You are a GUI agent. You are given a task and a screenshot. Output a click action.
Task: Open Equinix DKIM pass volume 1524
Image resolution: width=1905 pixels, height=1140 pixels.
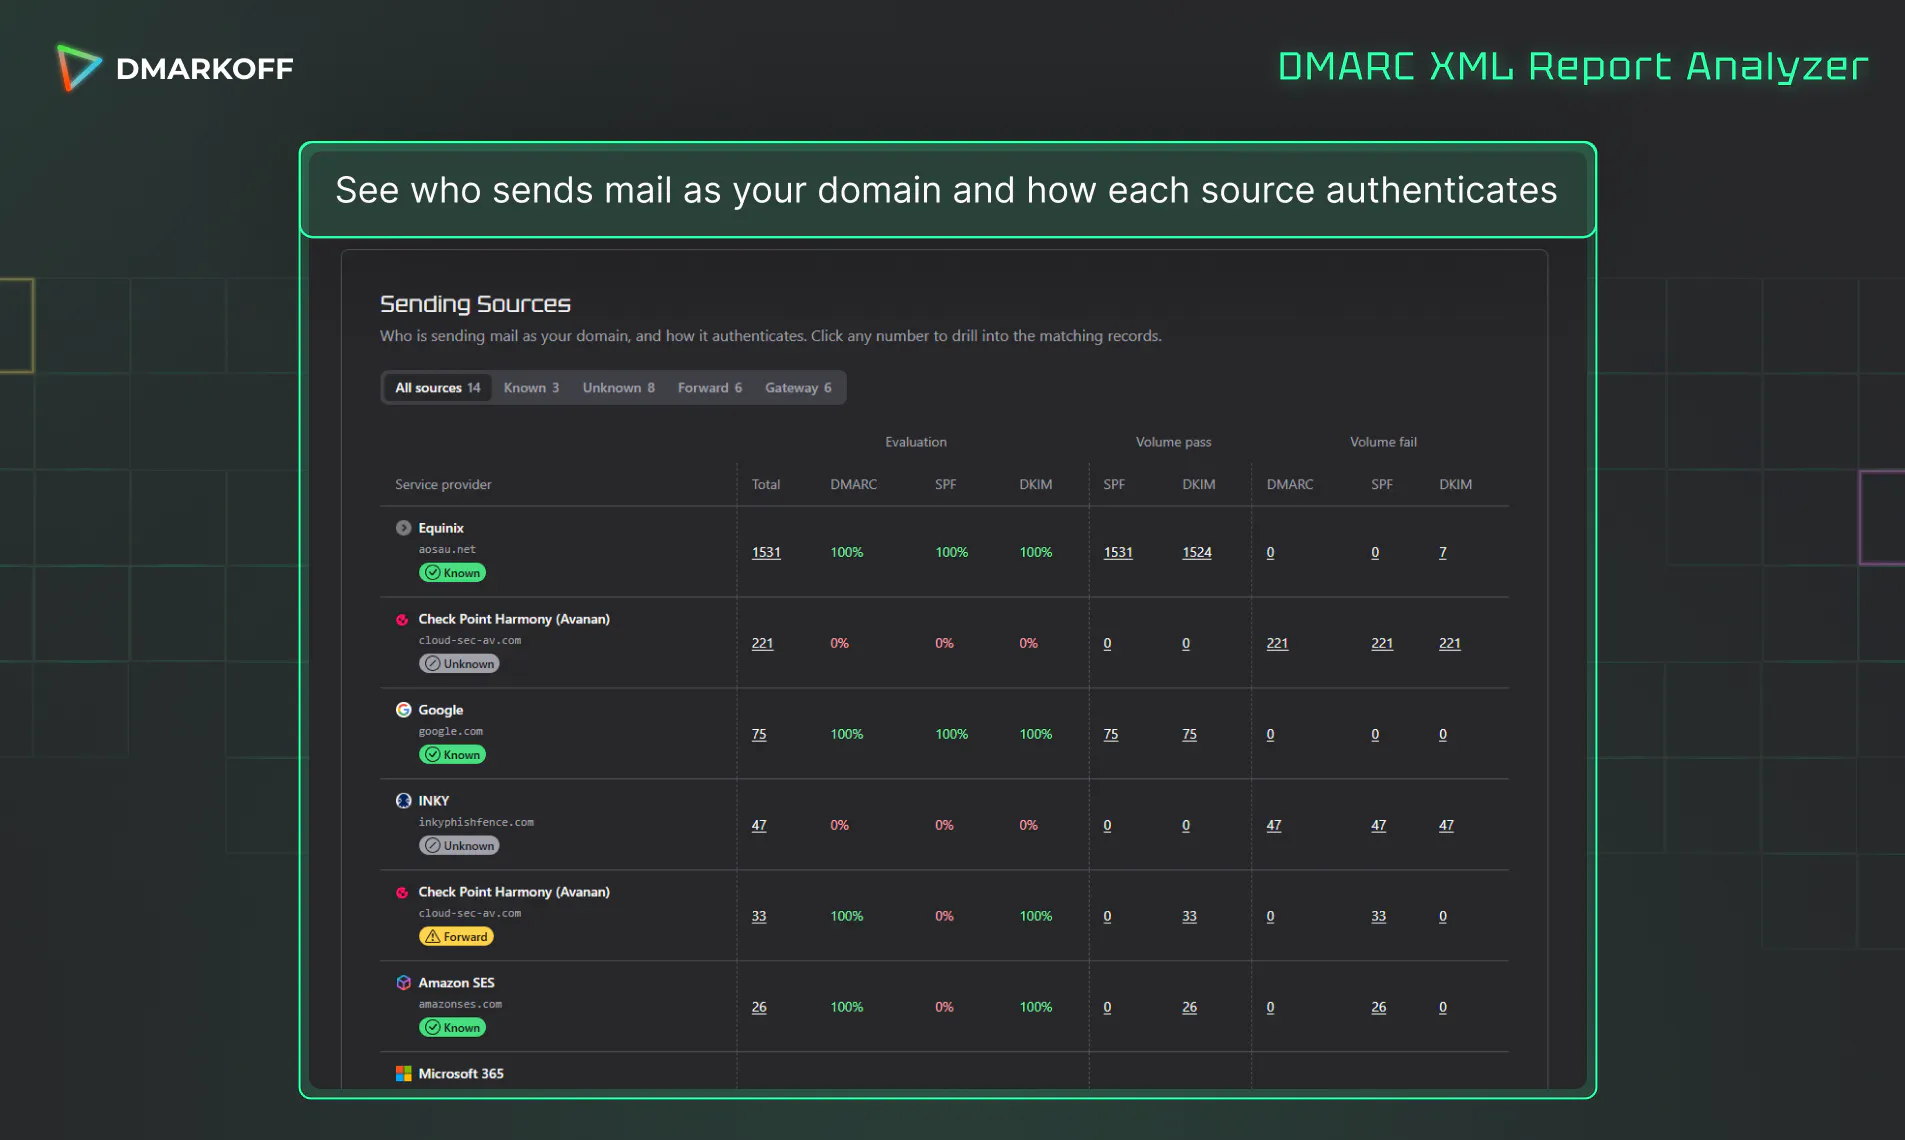click(1197, 553)
